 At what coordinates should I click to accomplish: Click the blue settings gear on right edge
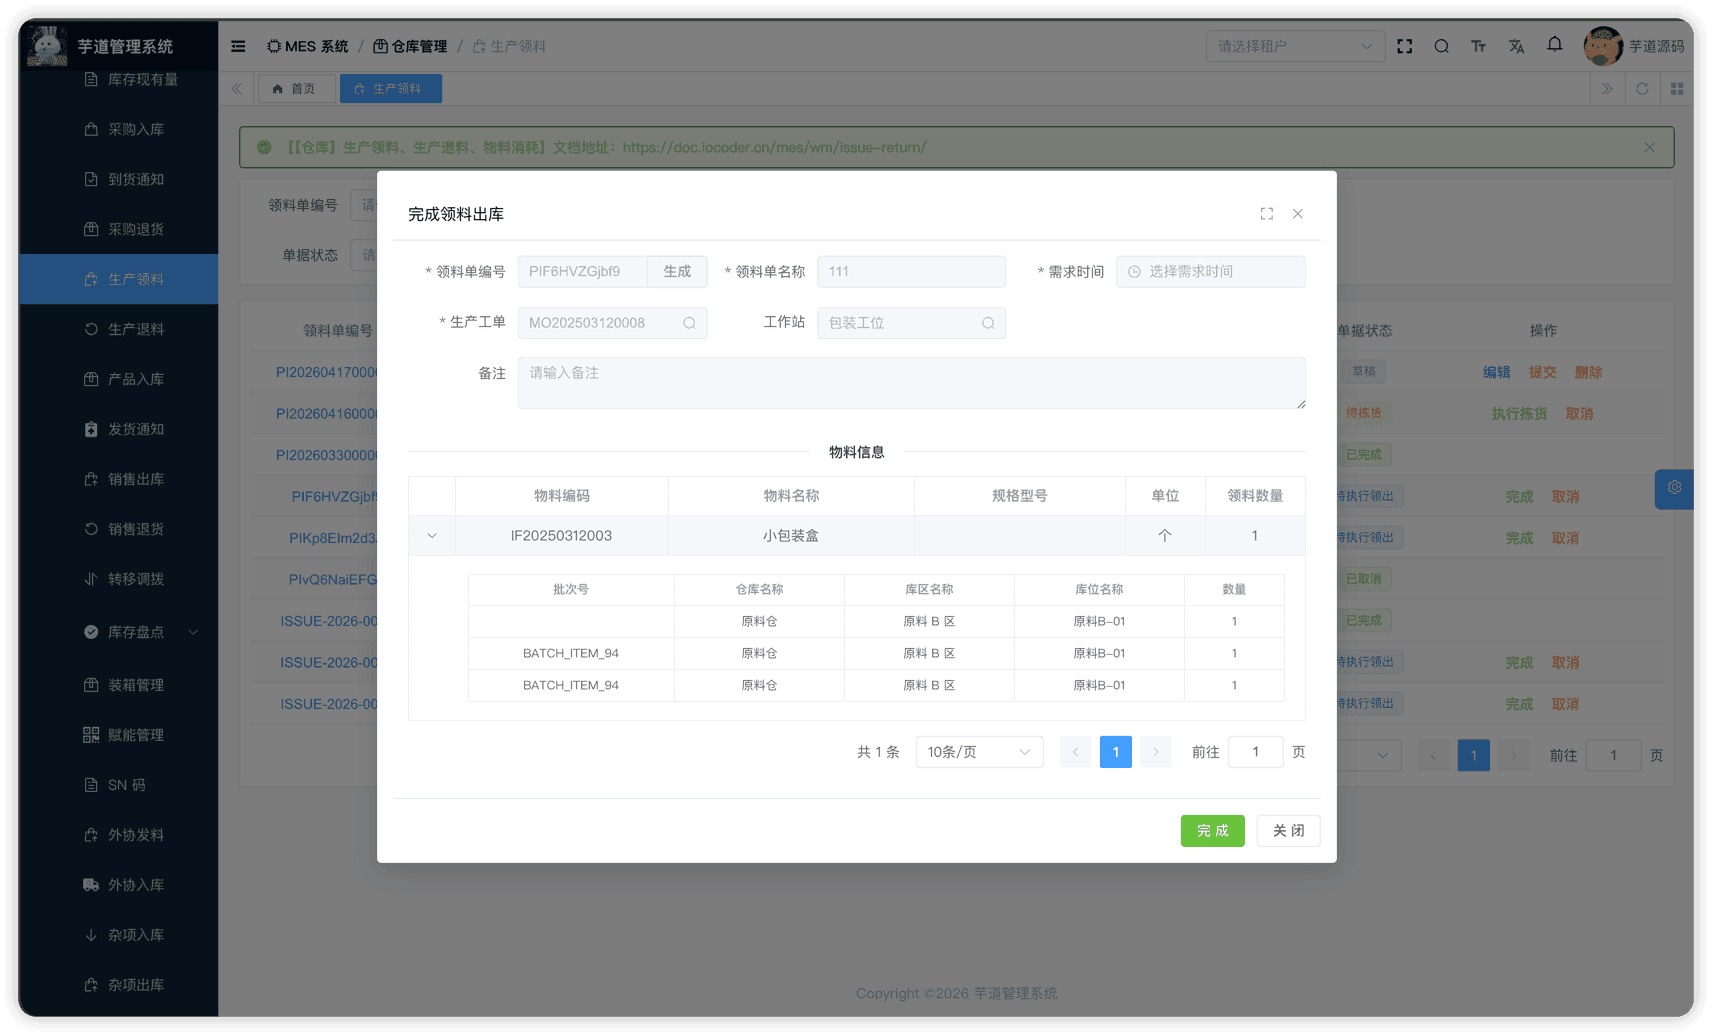[1674, 488]
